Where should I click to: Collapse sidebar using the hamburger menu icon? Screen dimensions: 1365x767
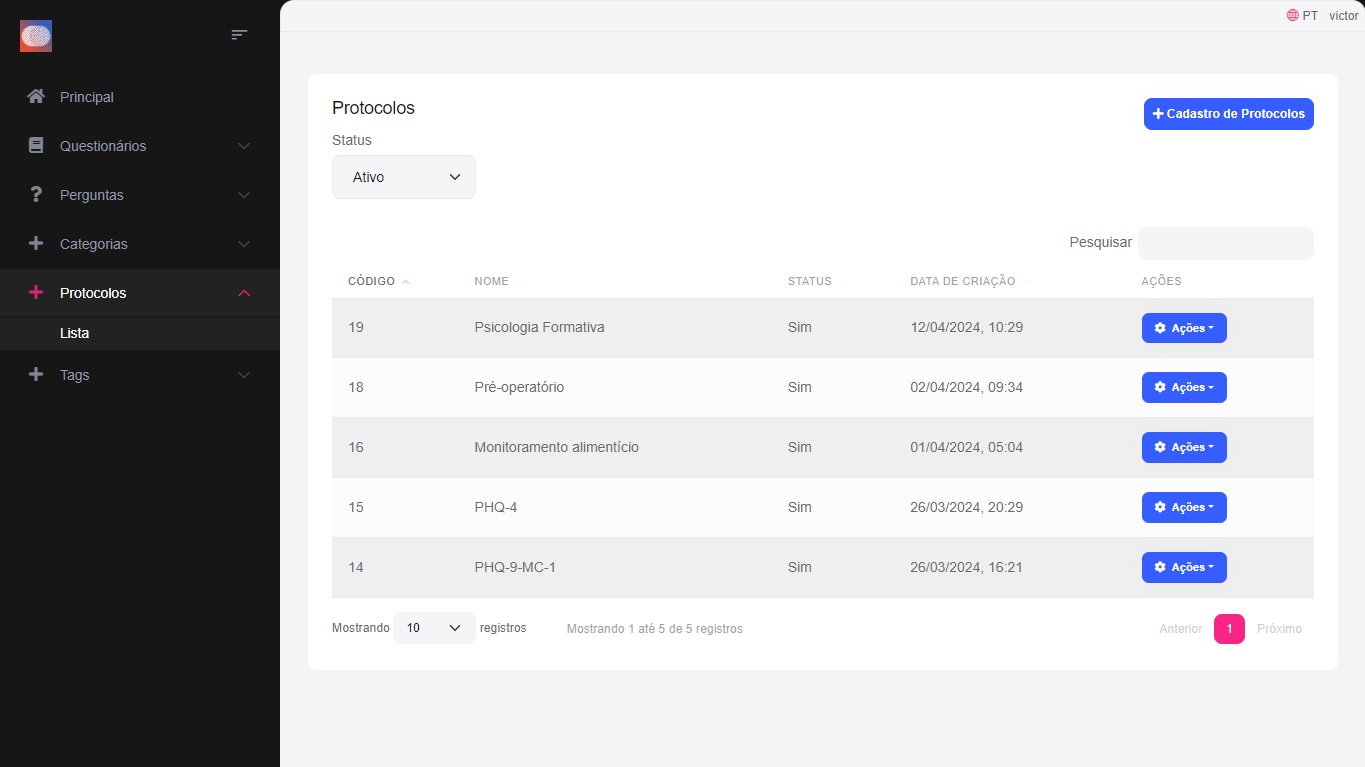239,35
